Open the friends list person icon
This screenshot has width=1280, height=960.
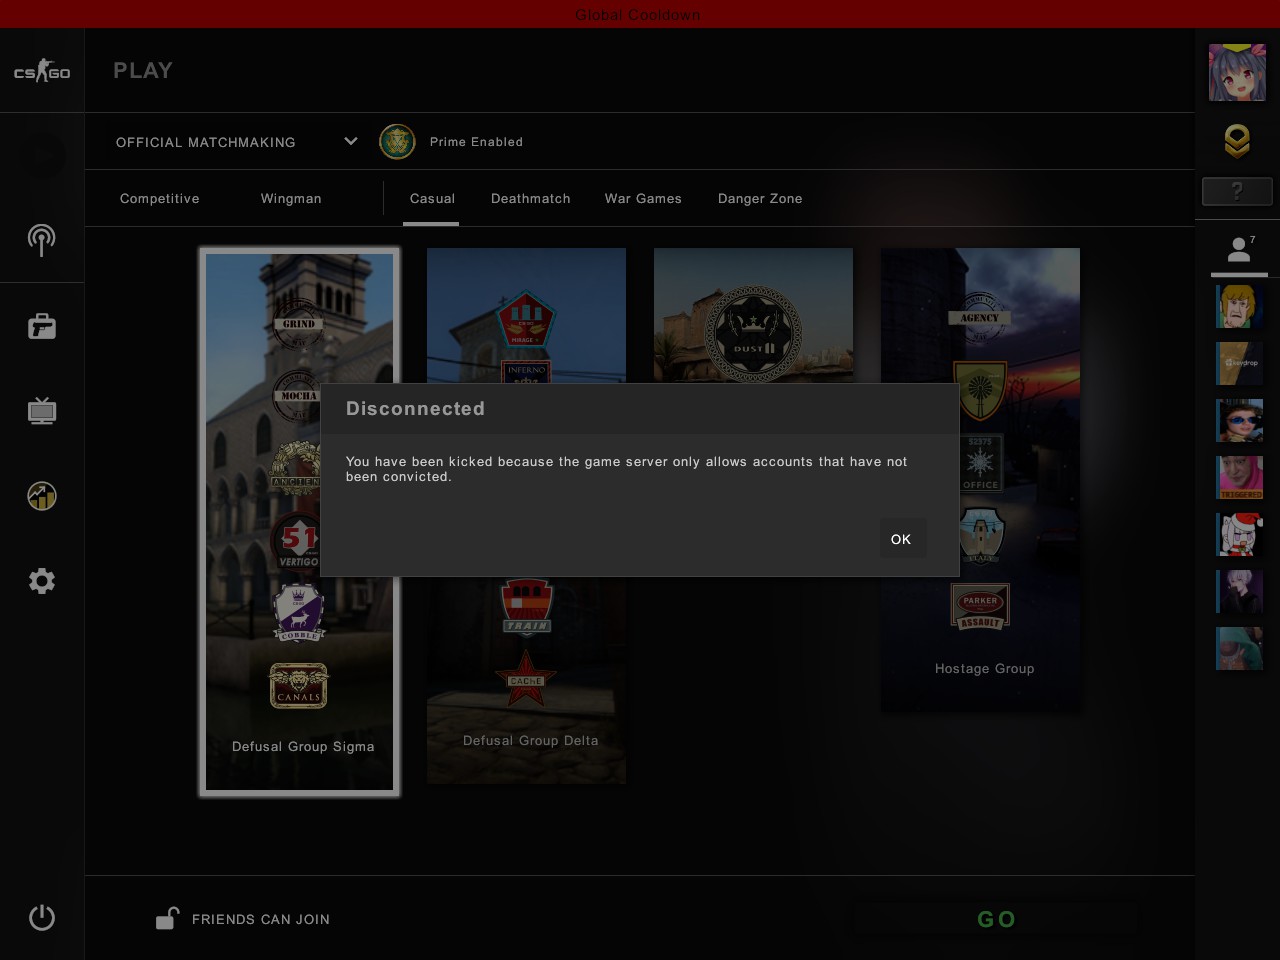click(1240, 249)
